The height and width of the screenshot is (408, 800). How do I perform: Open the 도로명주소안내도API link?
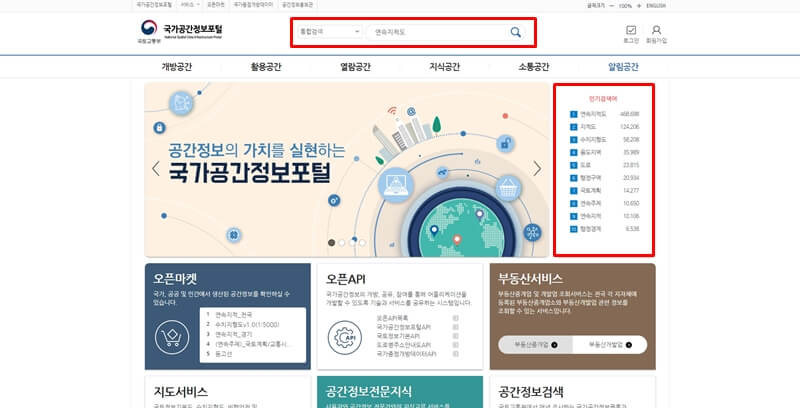click(x=404, y=345)
